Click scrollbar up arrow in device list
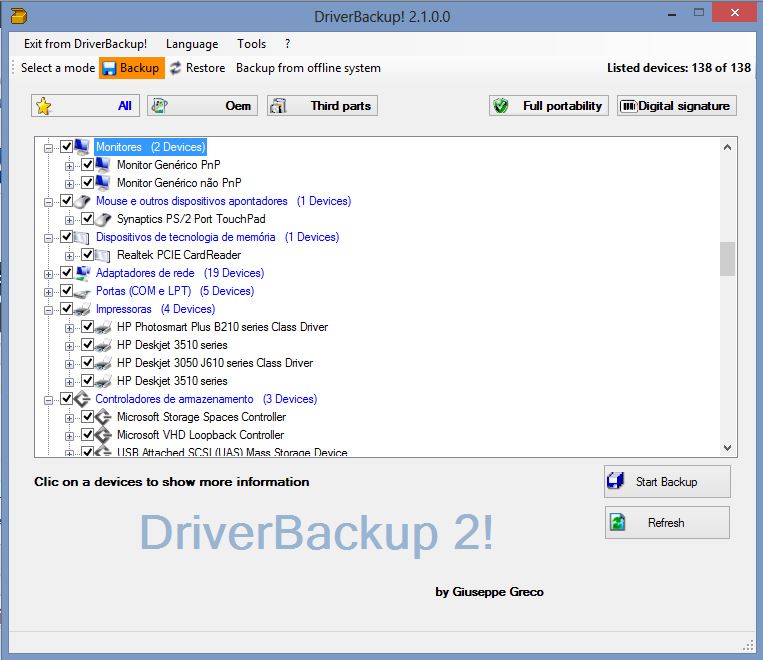 pos(727,147)
